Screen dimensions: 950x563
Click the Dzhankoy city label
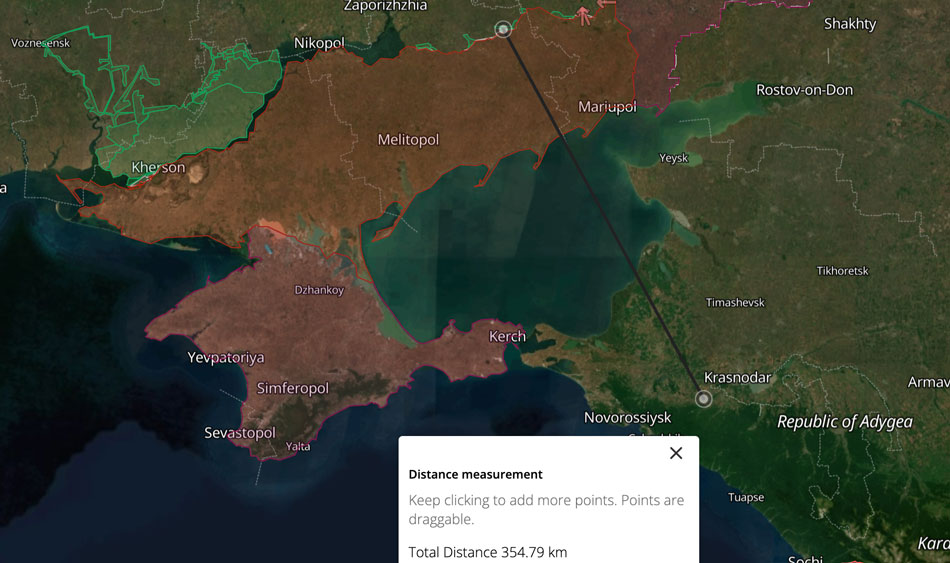(319, 290)
